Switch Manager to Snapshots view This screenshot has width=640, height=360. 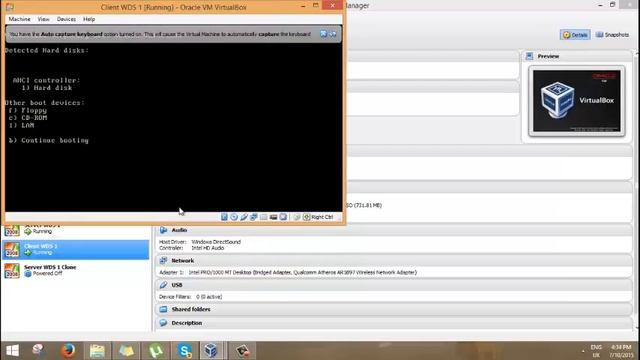612,35
